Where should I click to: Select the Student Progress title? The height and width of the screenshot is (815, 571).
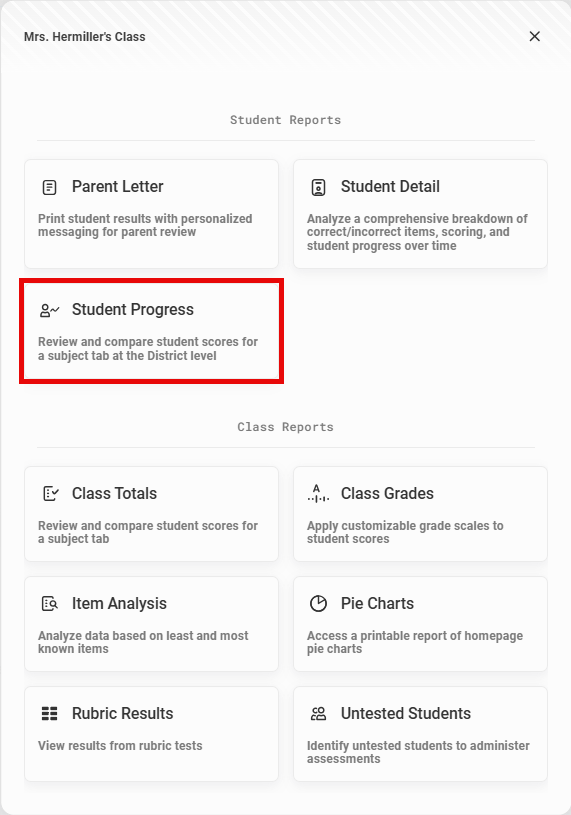pyautogui.click(x=132, y=310)
